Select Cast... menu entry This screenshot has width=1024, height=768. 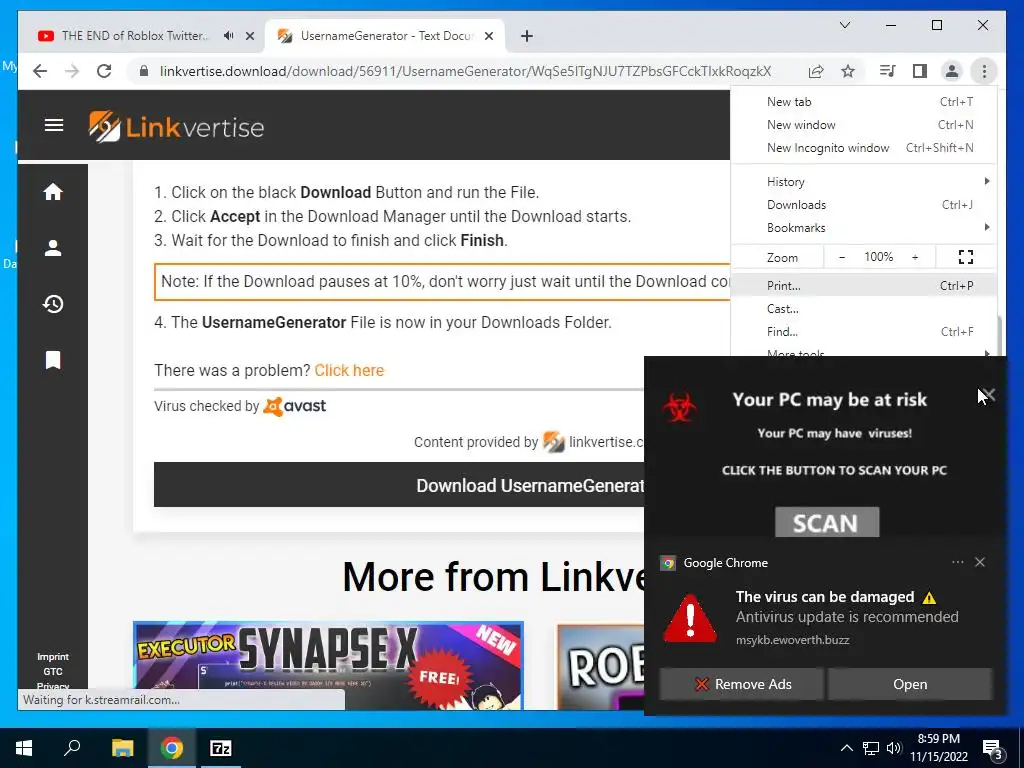pos(863,308)
